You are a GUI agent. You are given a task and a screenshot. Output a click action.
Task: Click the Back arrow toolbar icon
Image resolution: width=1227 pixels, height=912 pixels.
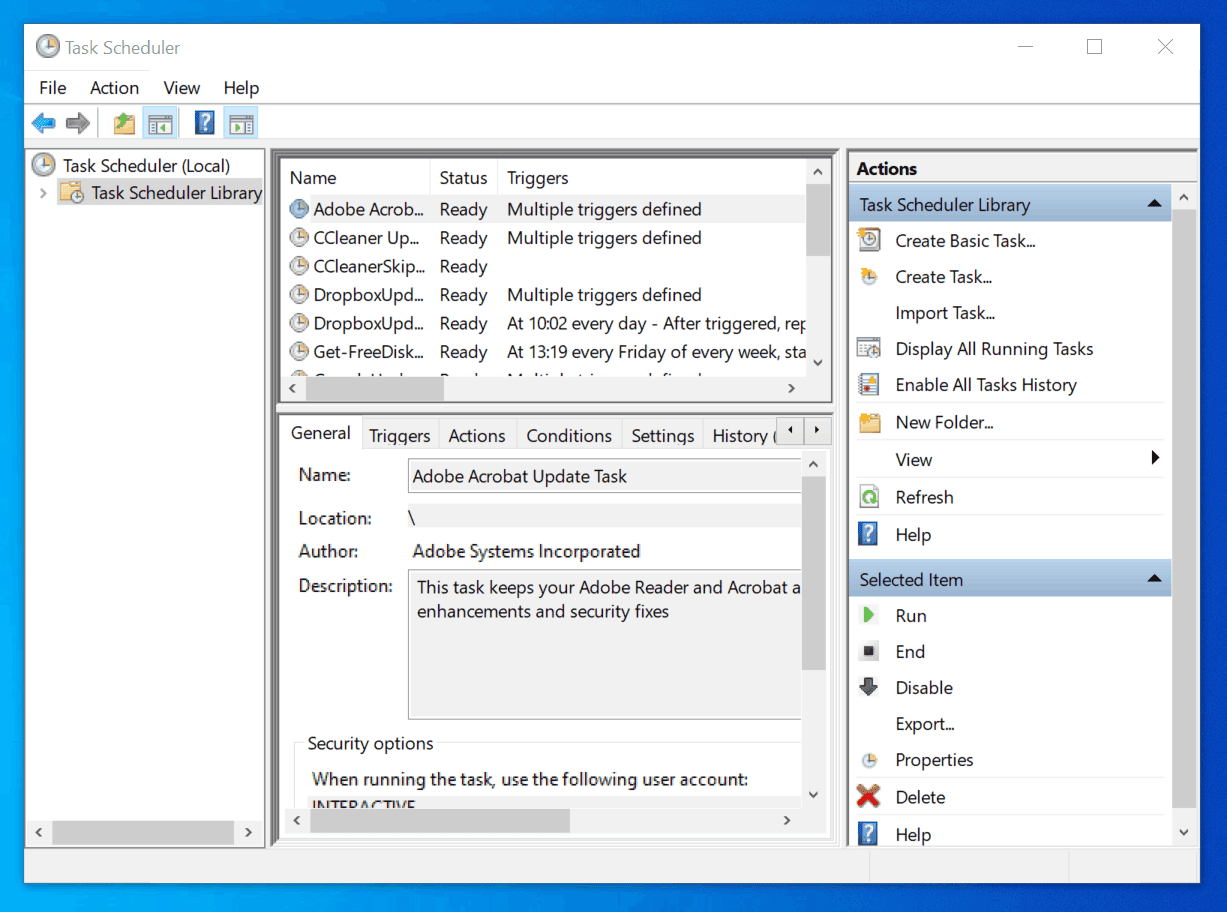tap(43, 123)
